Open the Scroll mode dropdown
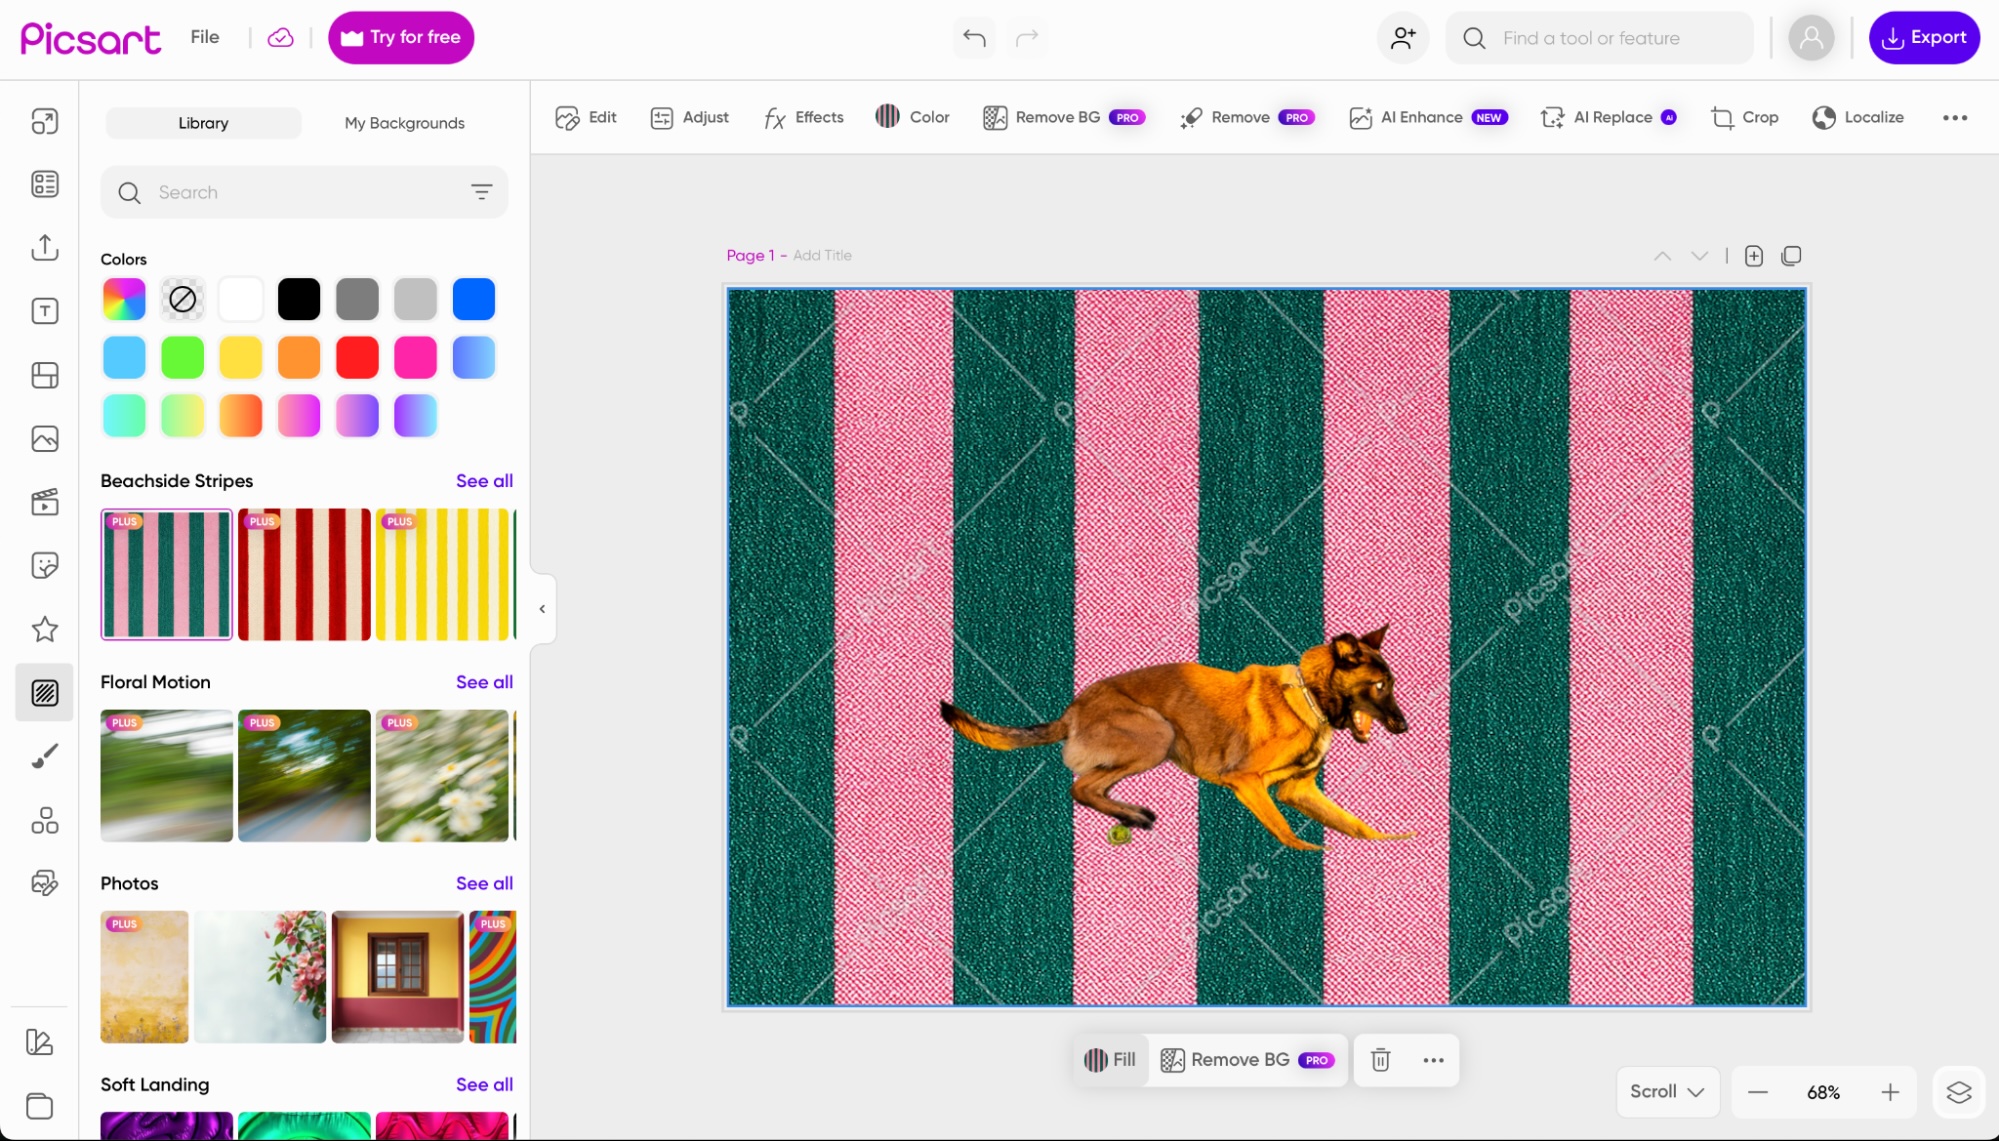The height and width of the screenshot is (1141, 1999). click(x=1667, y=1092)
